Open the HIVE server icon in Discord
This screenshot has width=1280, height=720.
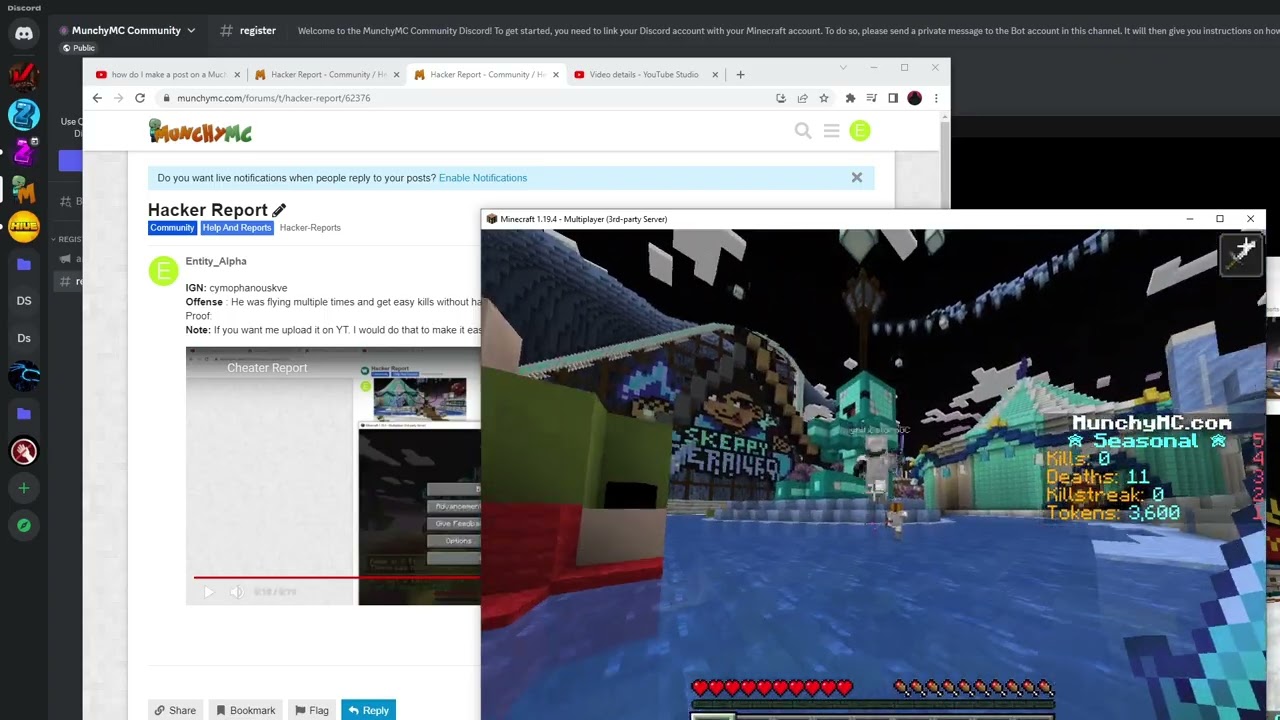24,226
